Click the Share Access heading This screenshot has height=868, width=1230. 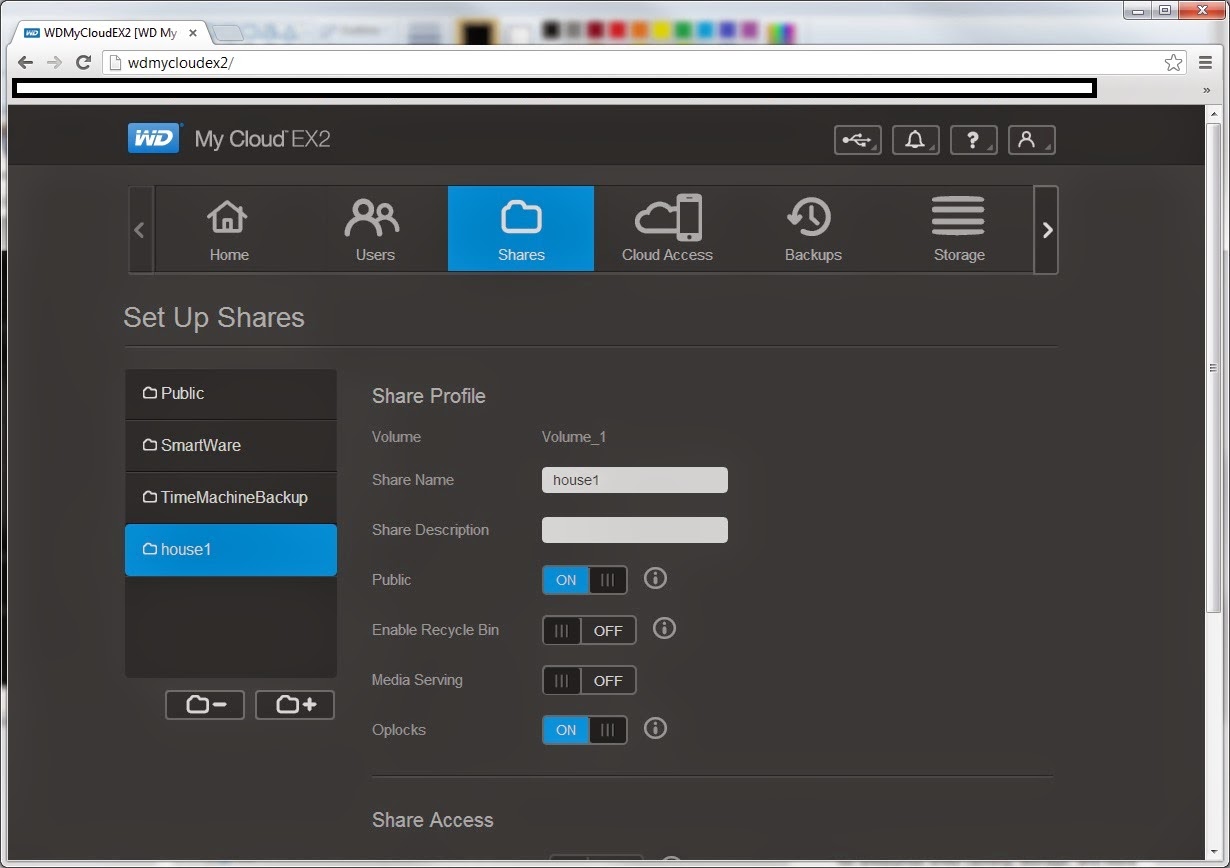point(433,820)
